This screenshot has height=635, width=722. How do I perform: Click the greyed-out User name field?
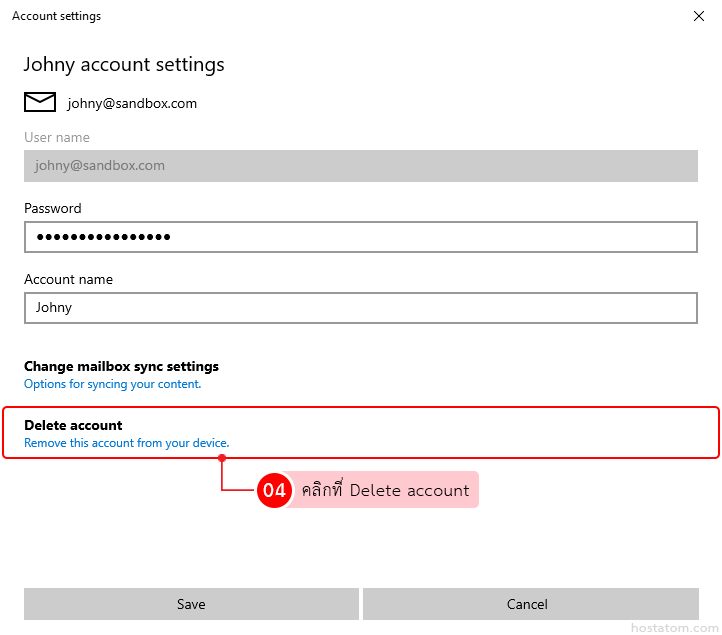coord(360,166)
